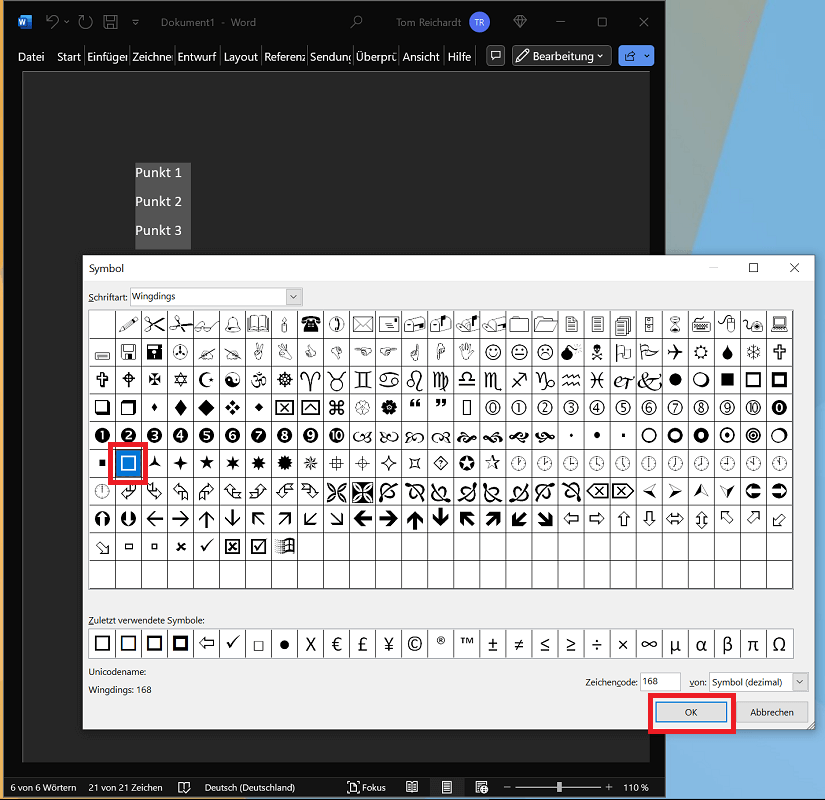
Task: Open the Tom Reichardt account avatar
Action: pos(479,22)
